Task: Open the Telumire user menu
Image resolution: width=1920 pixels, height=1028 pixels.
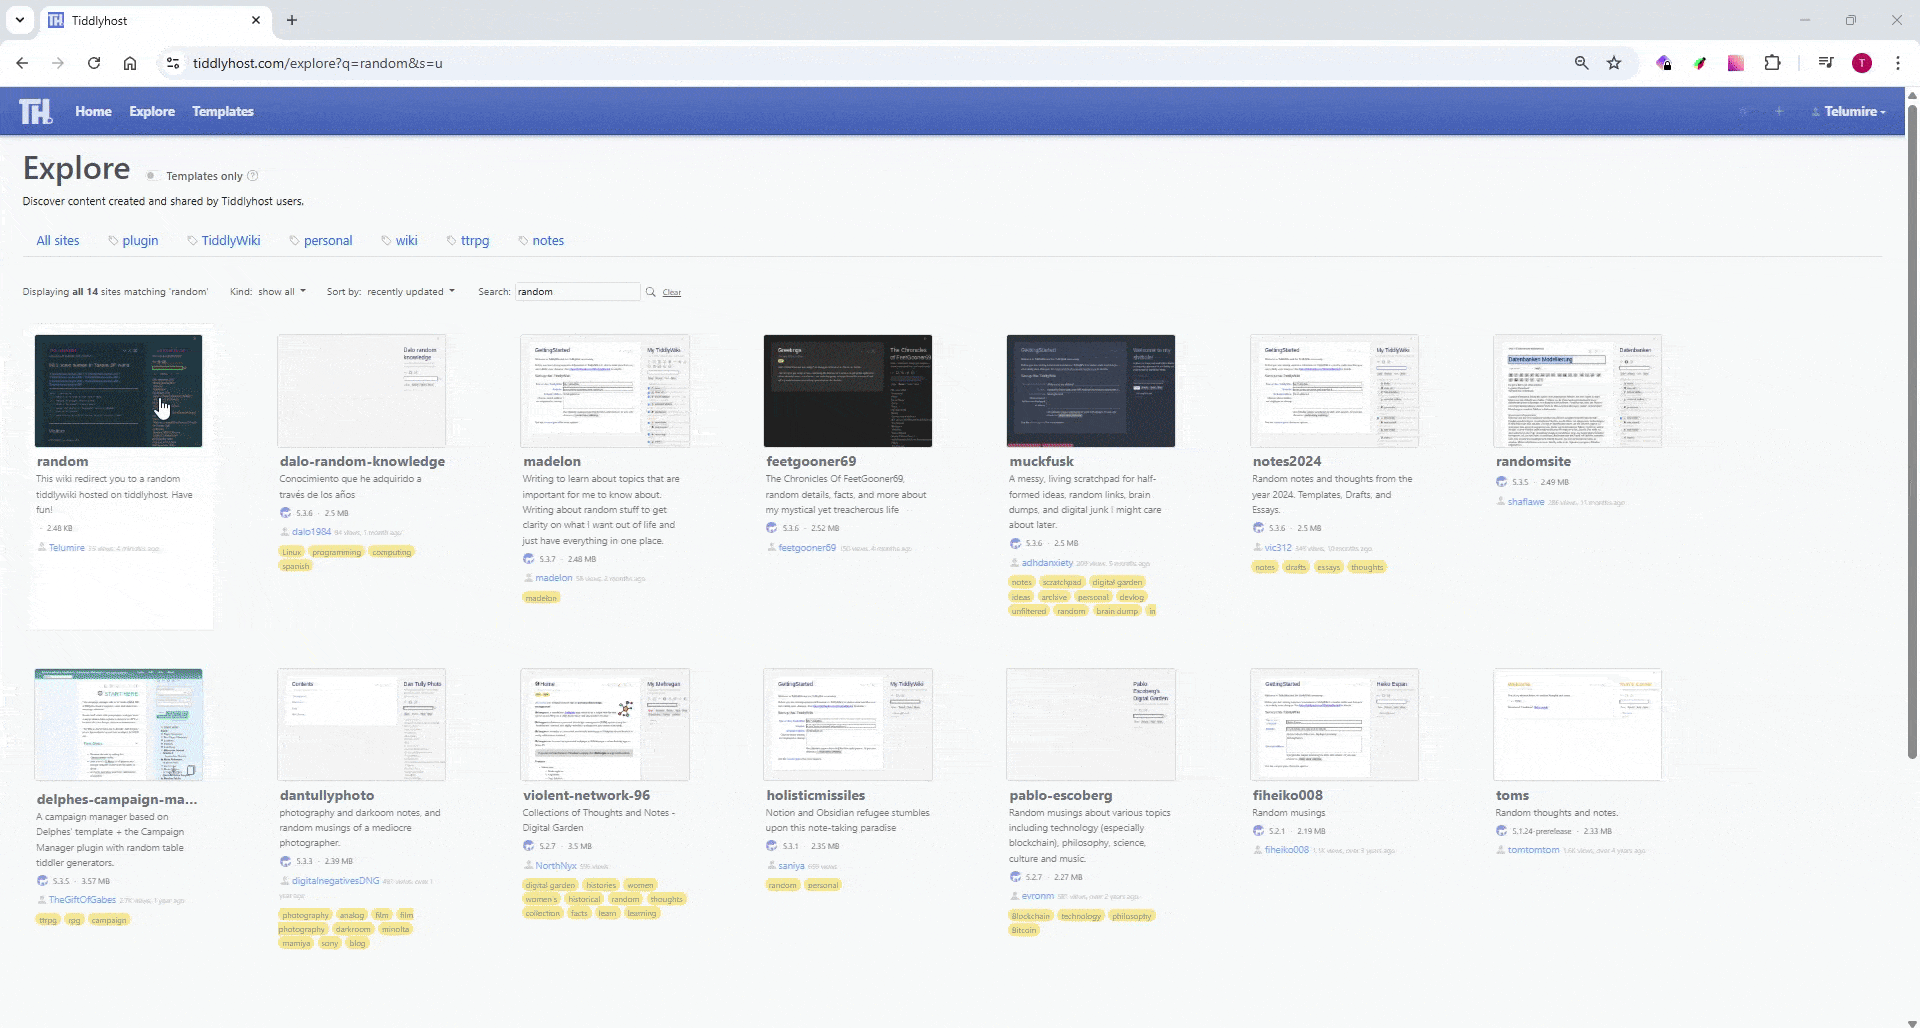Action: [x=1850, y=111]
